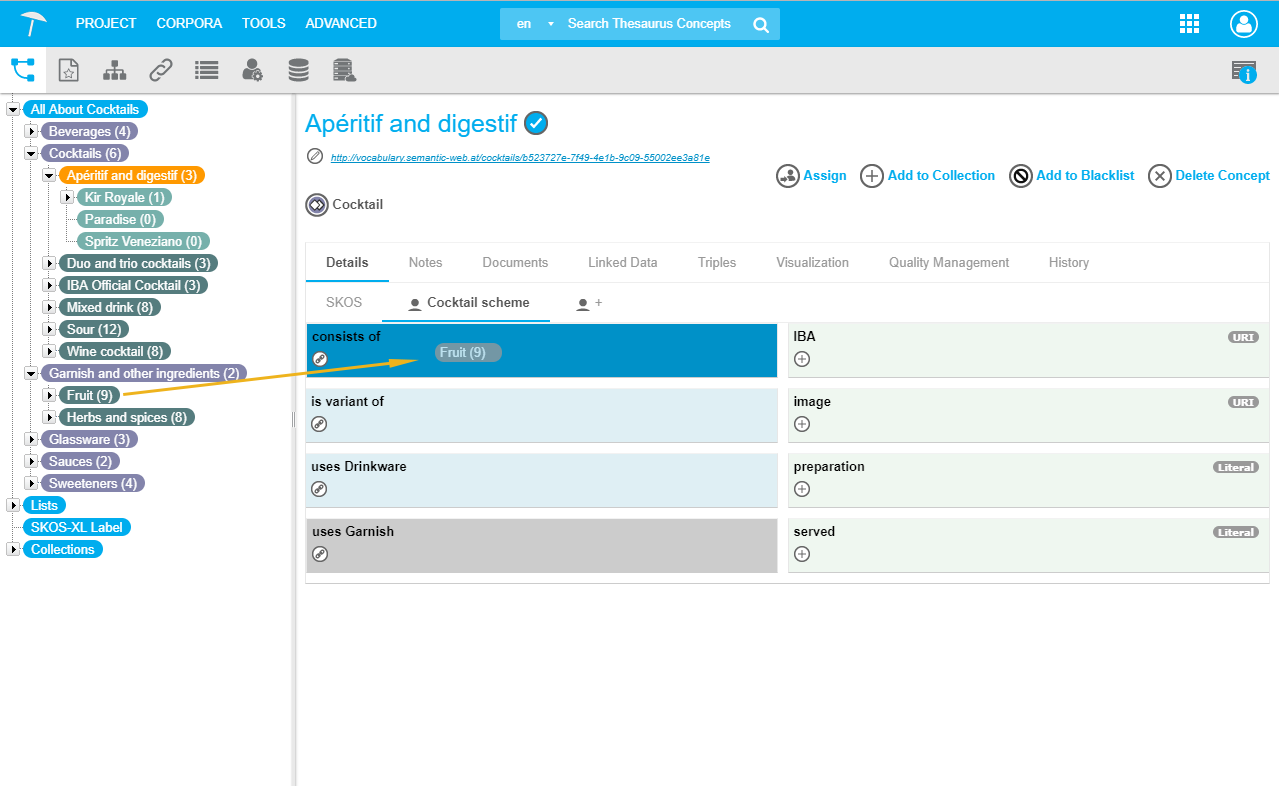Open the list view toolbar icon

click(x=207, y=70)
